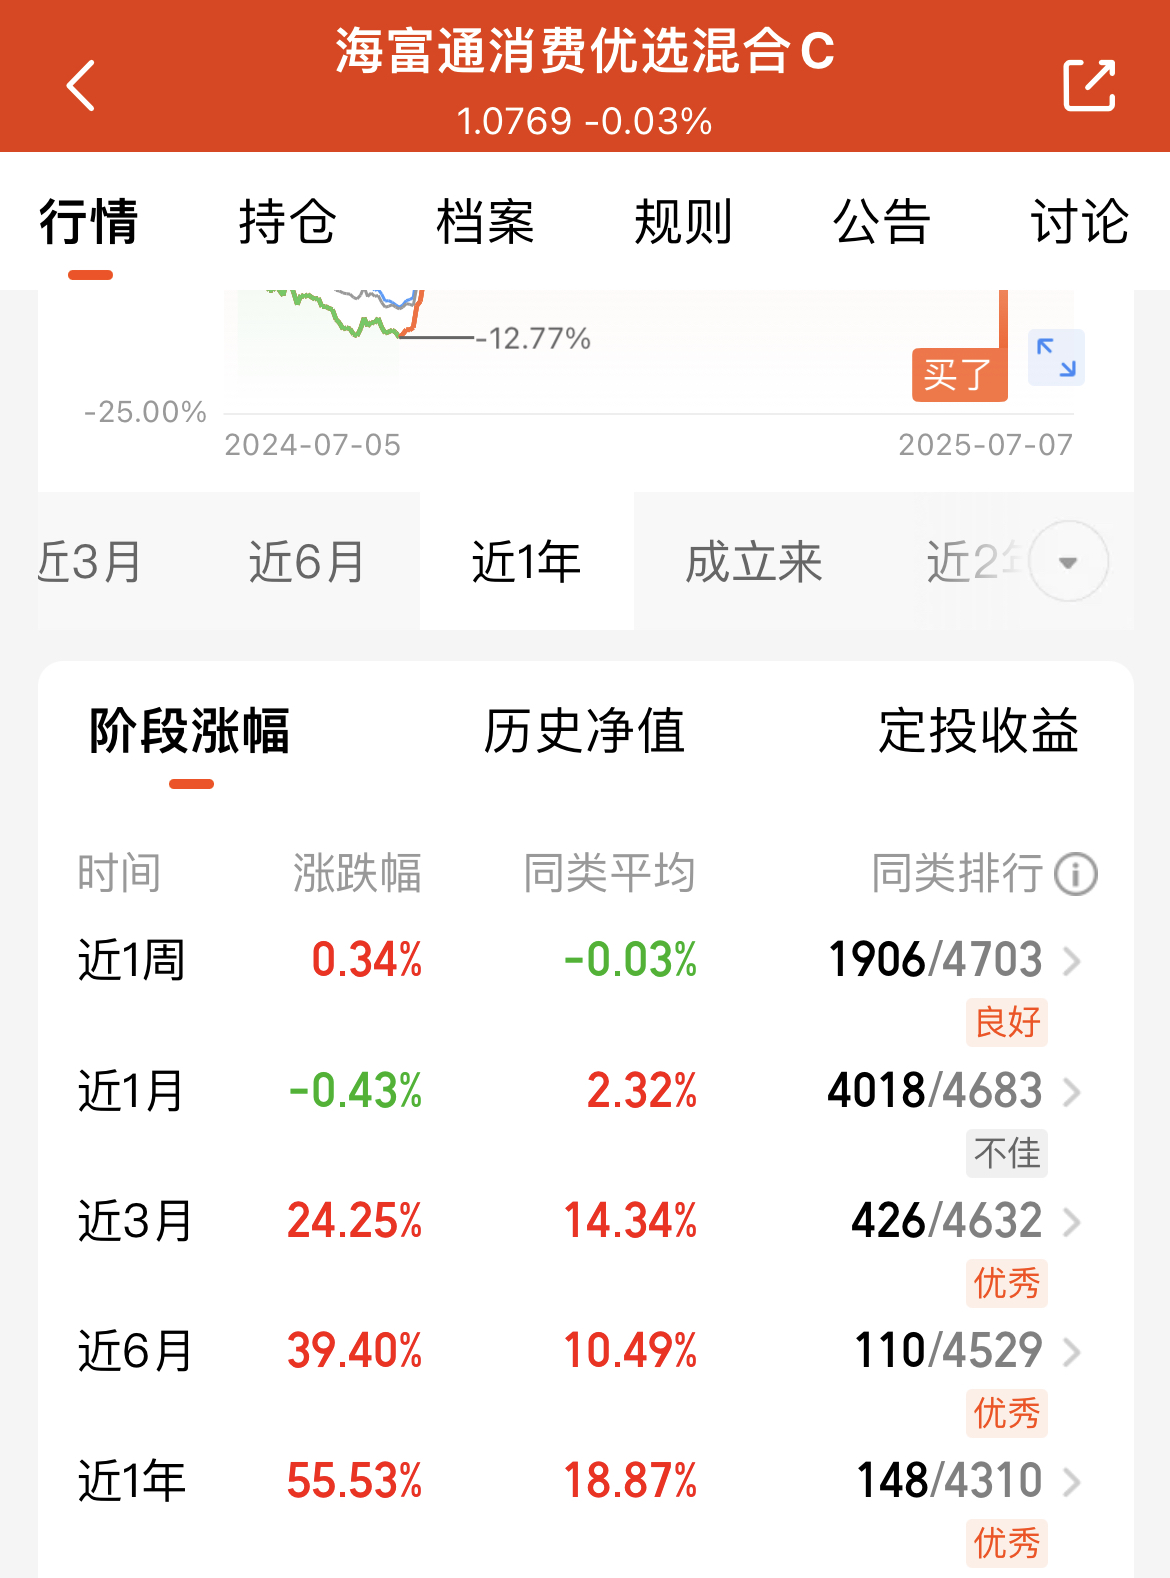
Task: Tap the -0.43% monthly change value
Action: [x=356, y=1090]
